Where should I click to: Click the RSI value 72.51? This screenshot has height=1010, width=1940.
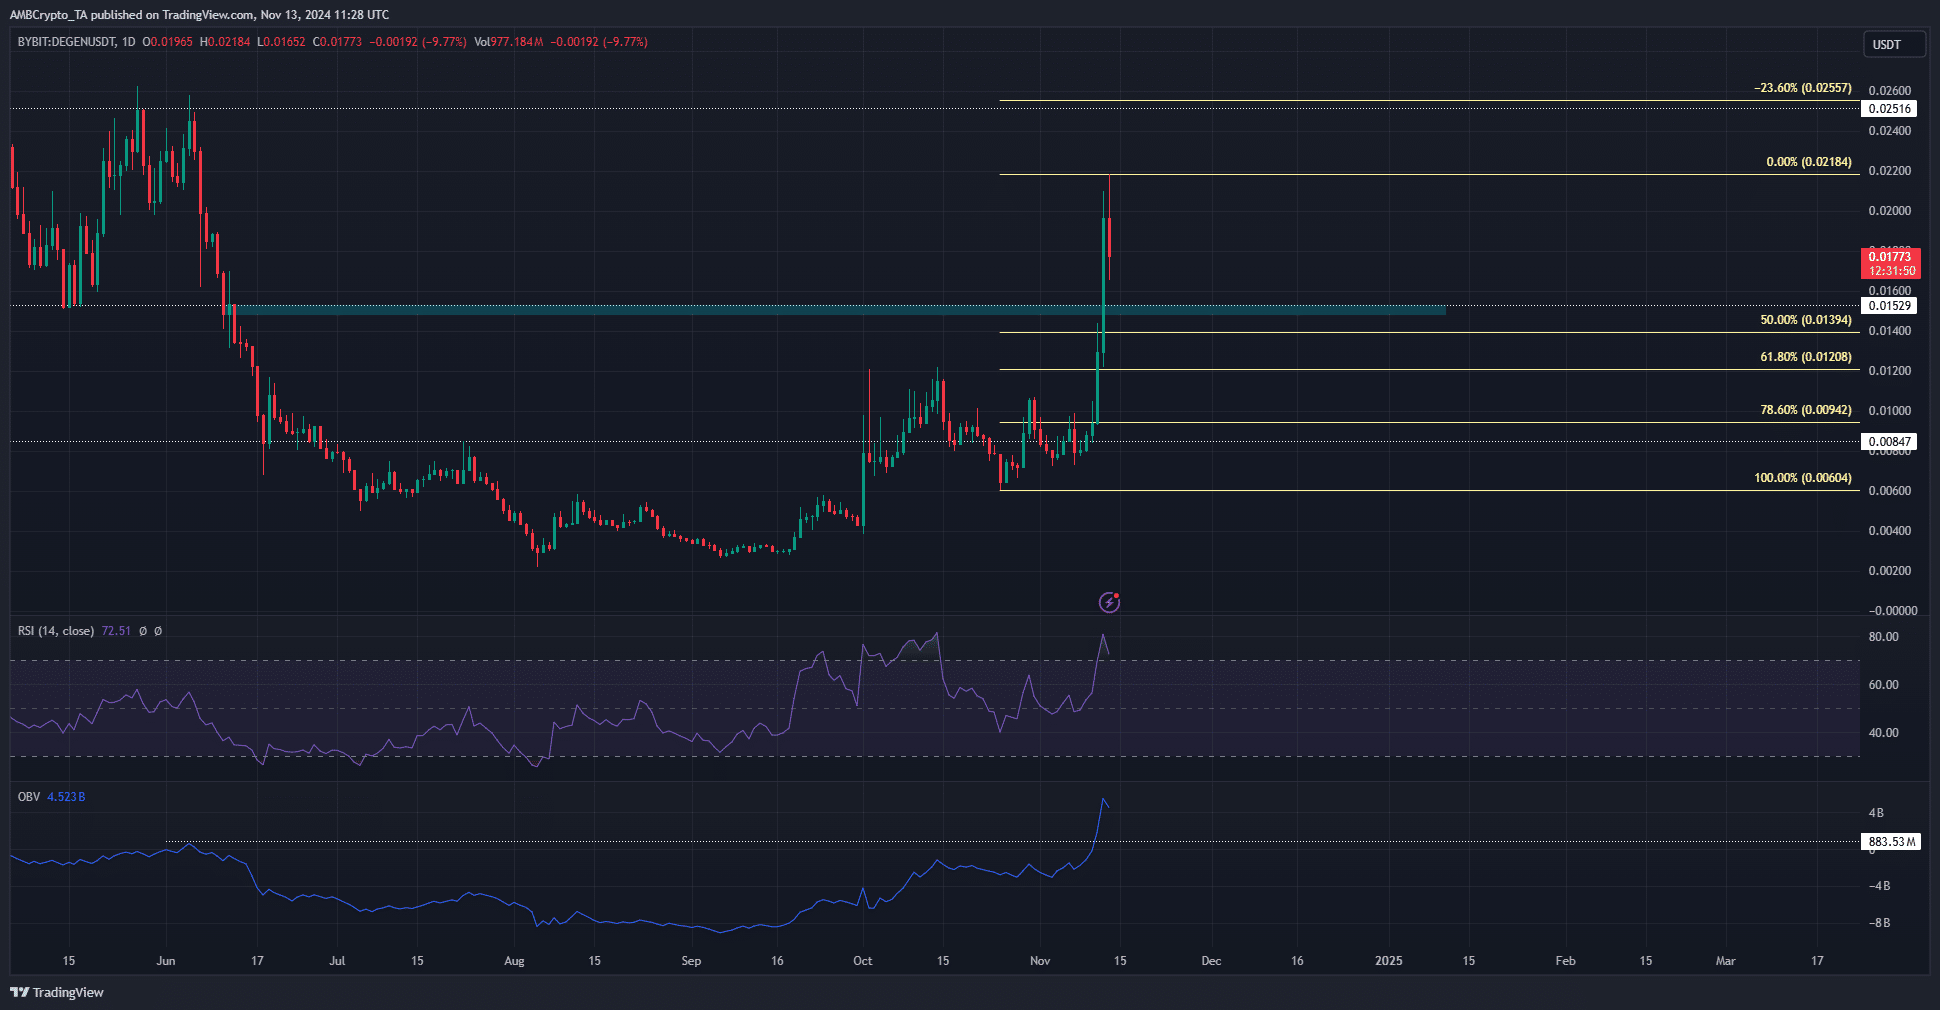[x=116, y=631]
